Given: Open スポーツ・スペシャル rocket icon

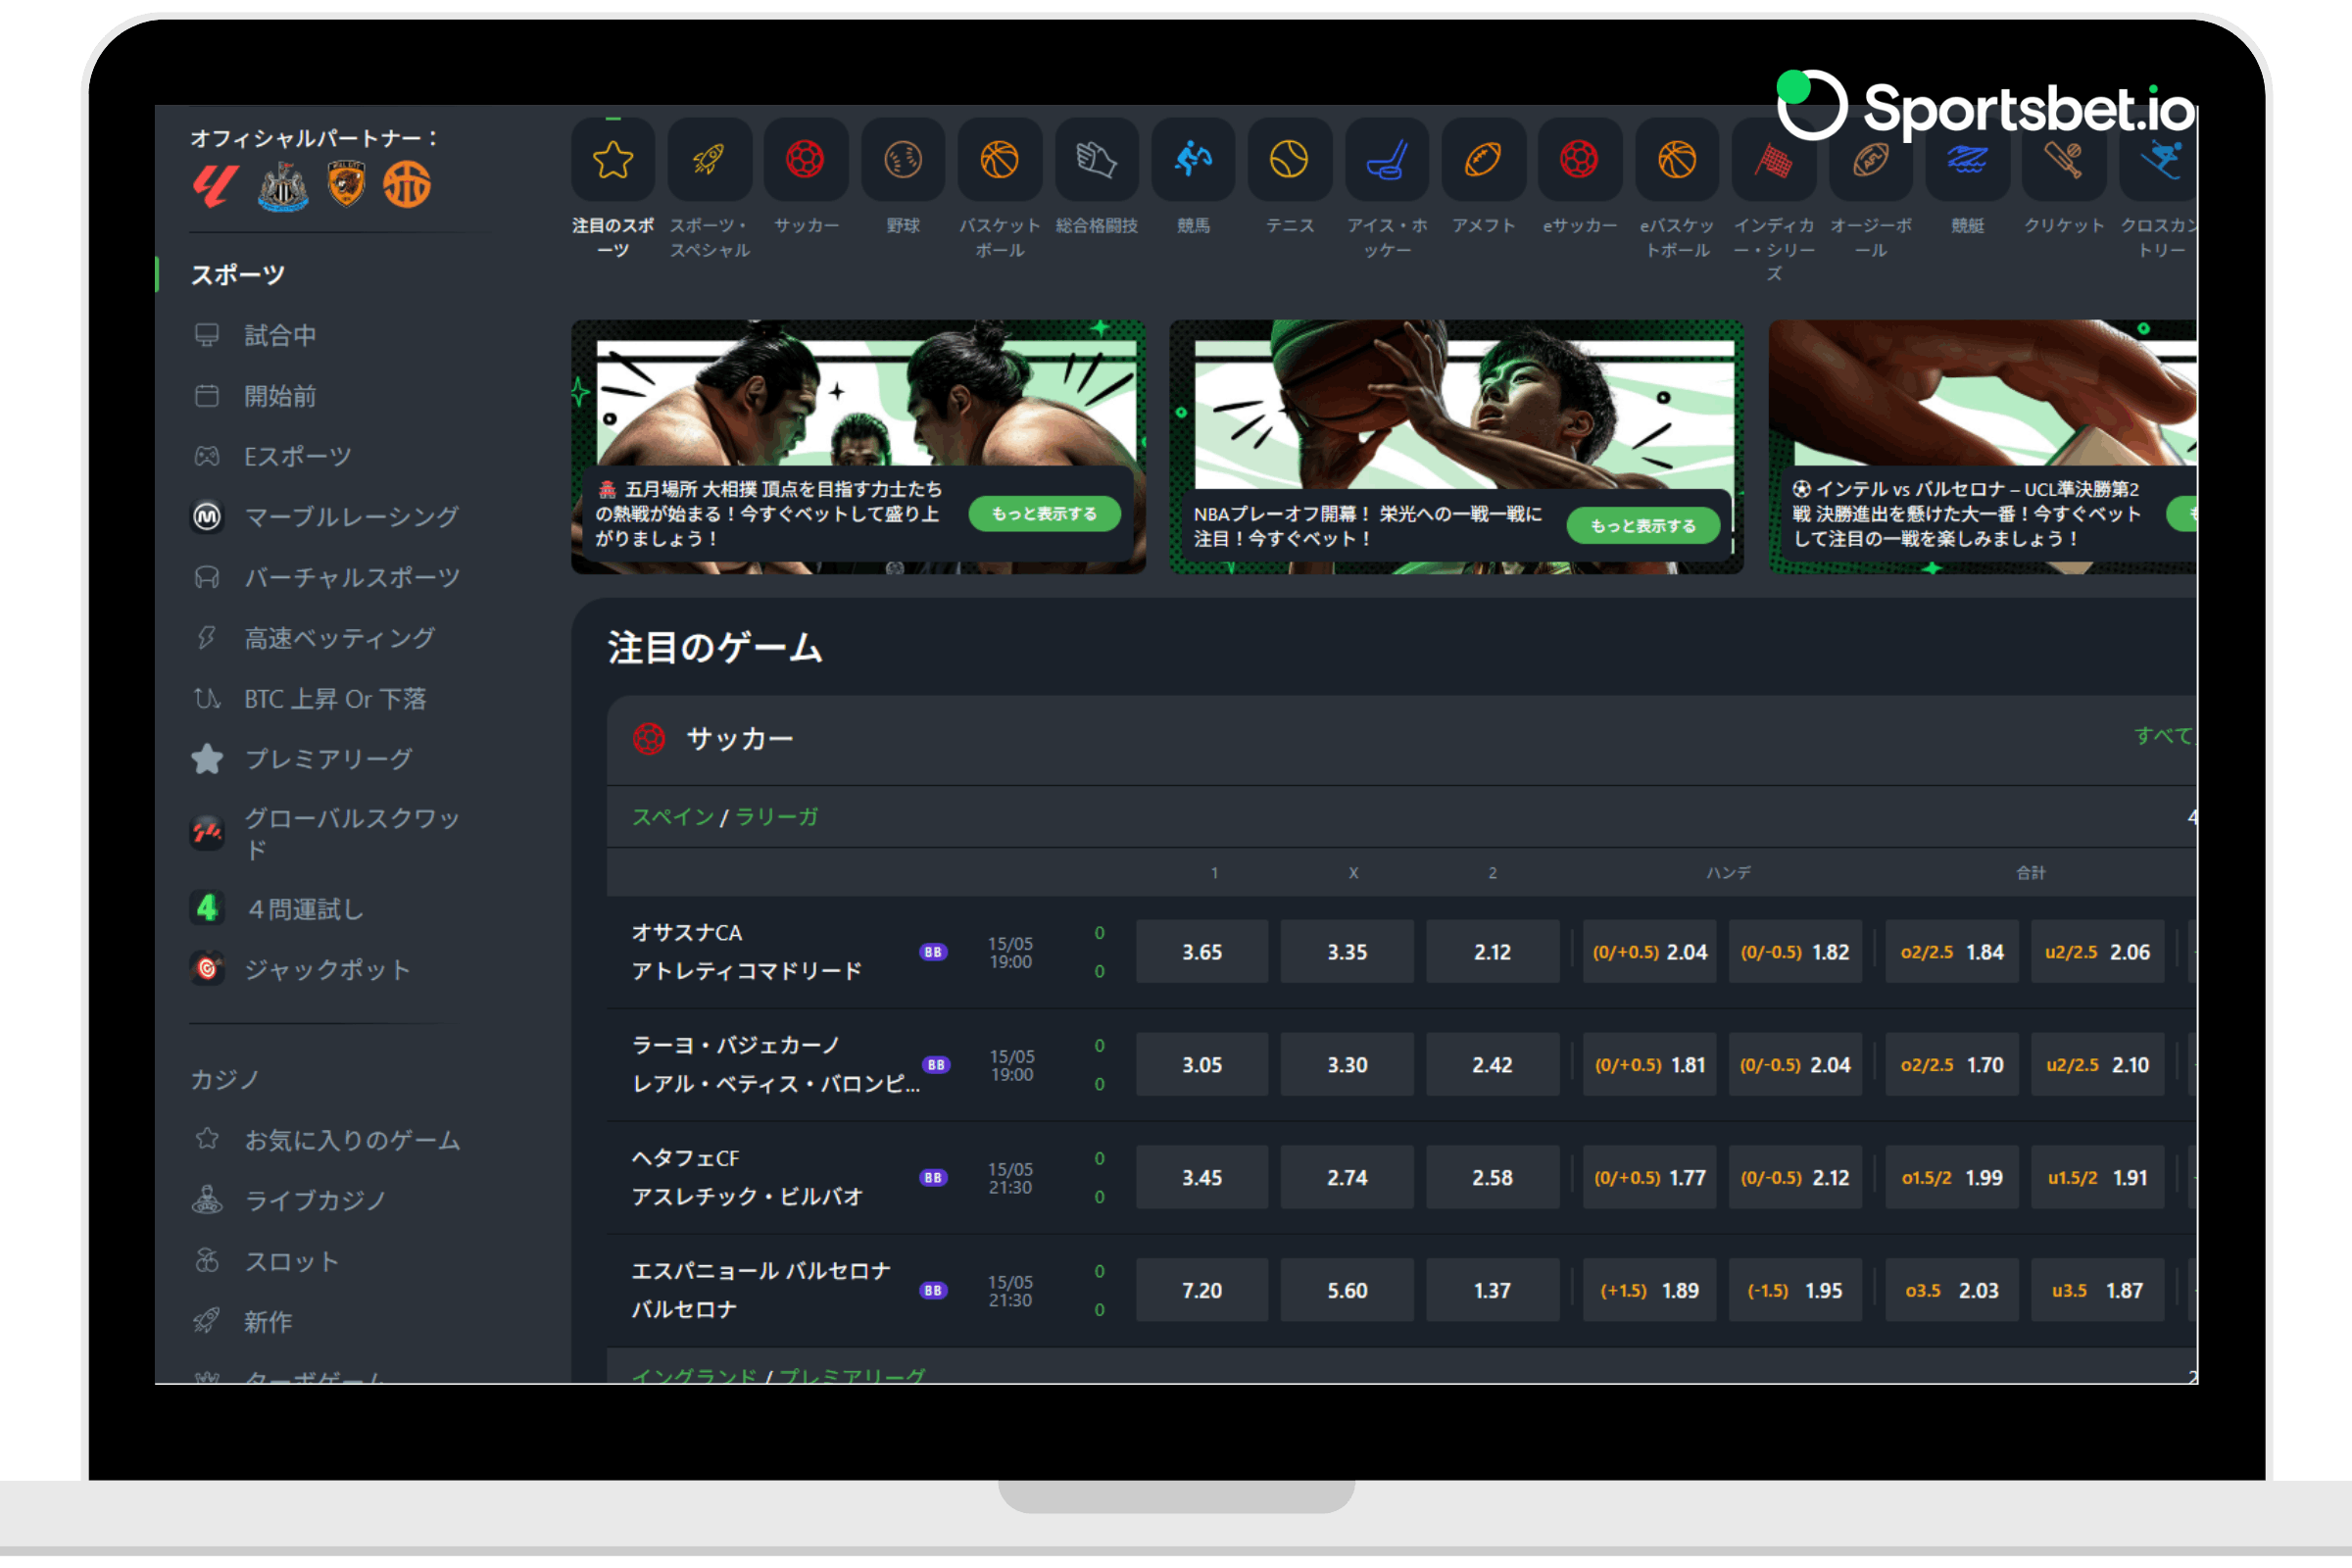Looking at the screenshot, I should pos(709,159).
